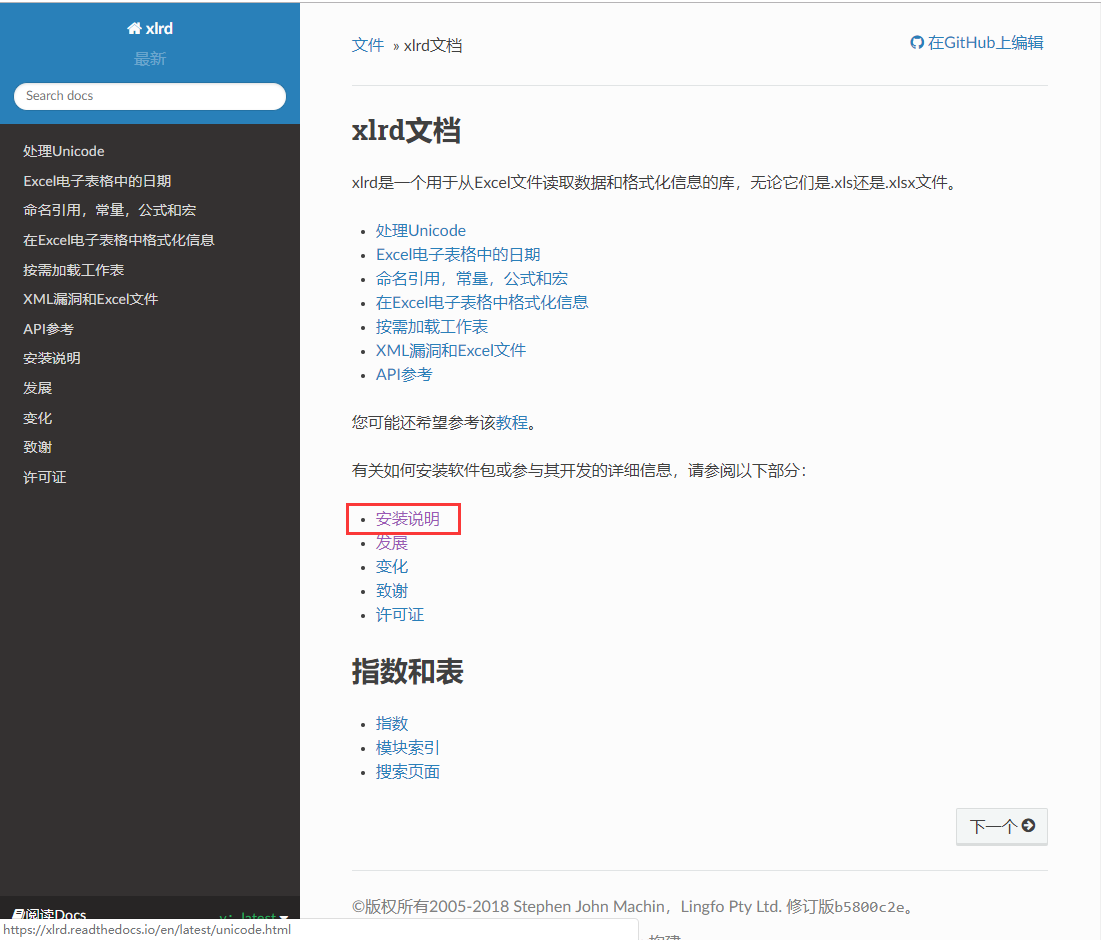Open the 模块索引 link
Screen dimensions: 1101x940
click(x=408, y=748)
